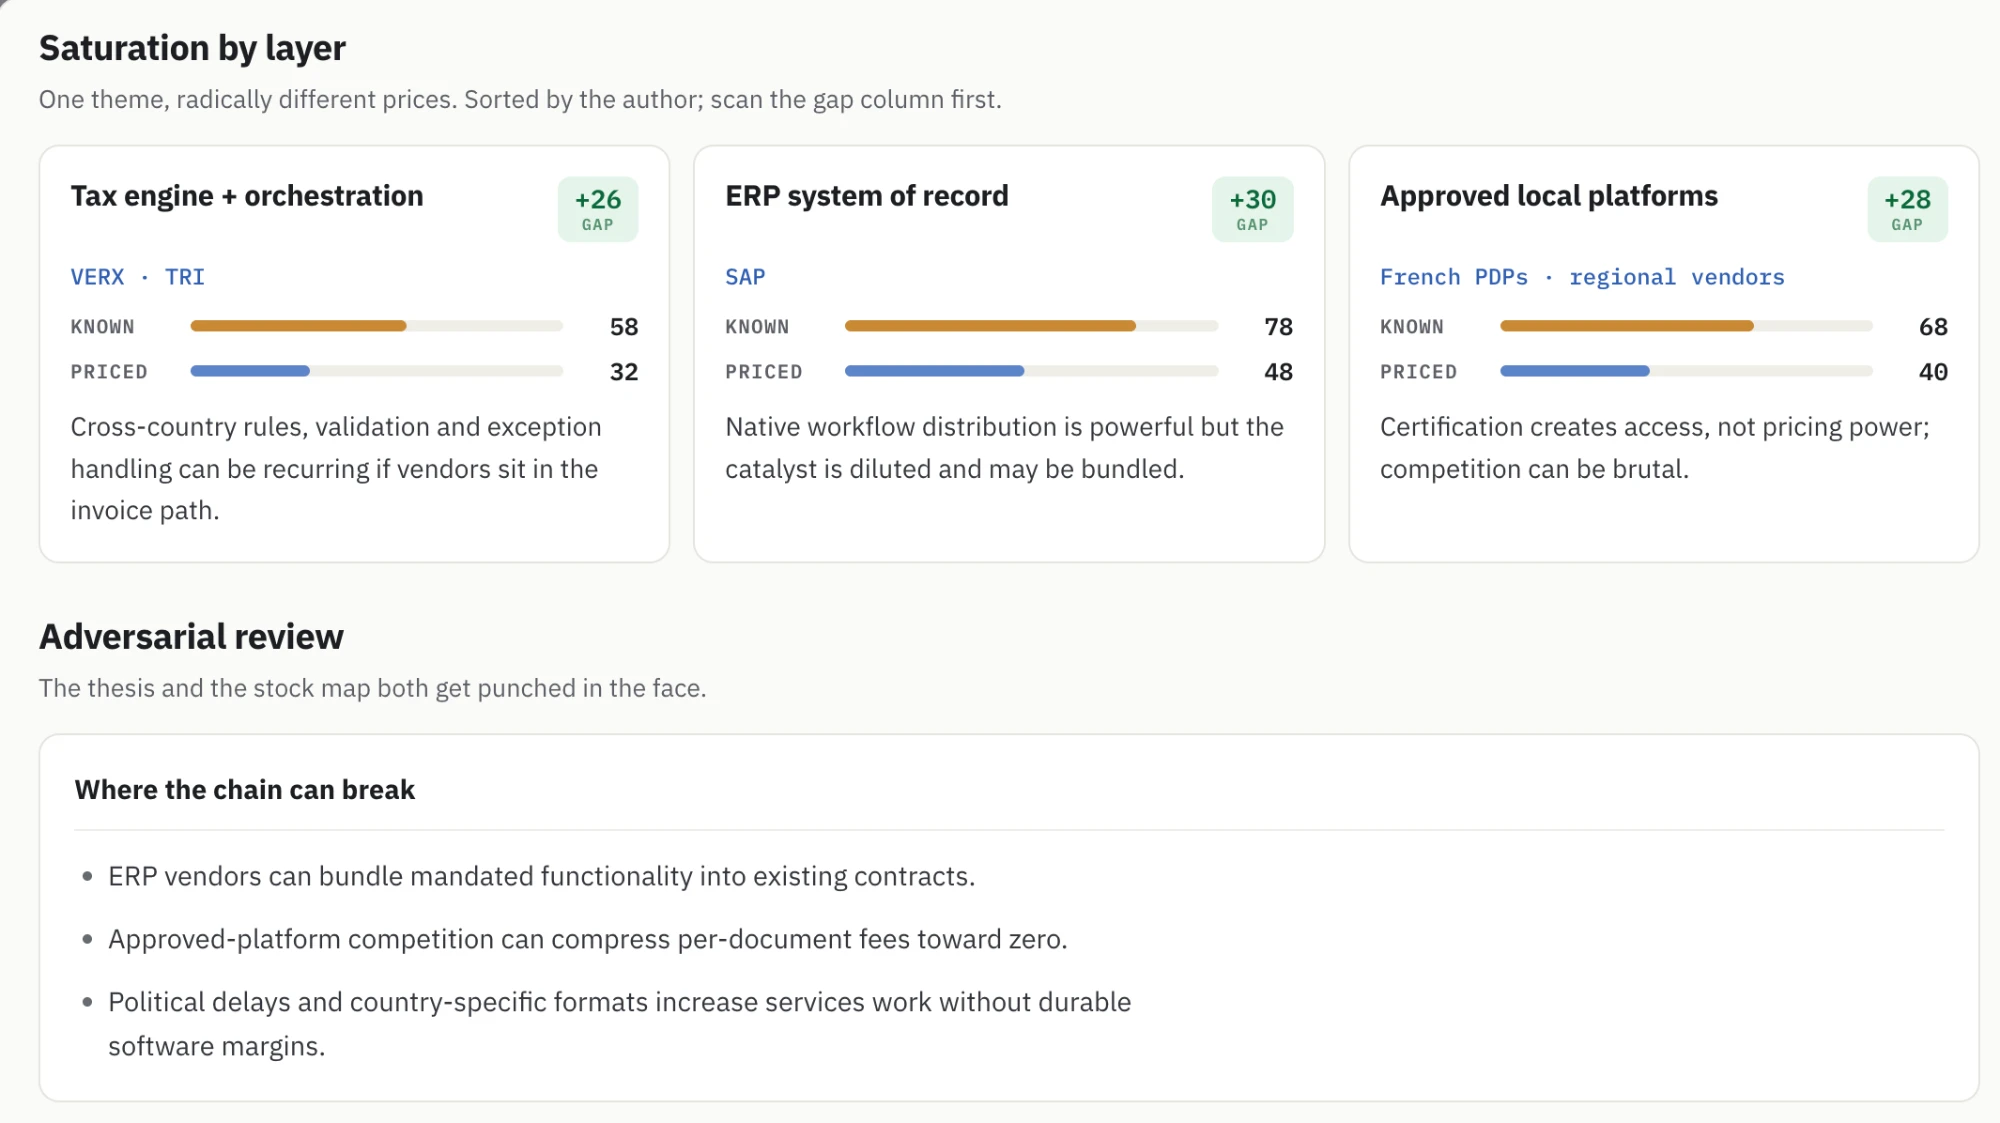Select the Tax engine + orchestration title
This screenshot has height=1123, width=2000.
point(247,196)
